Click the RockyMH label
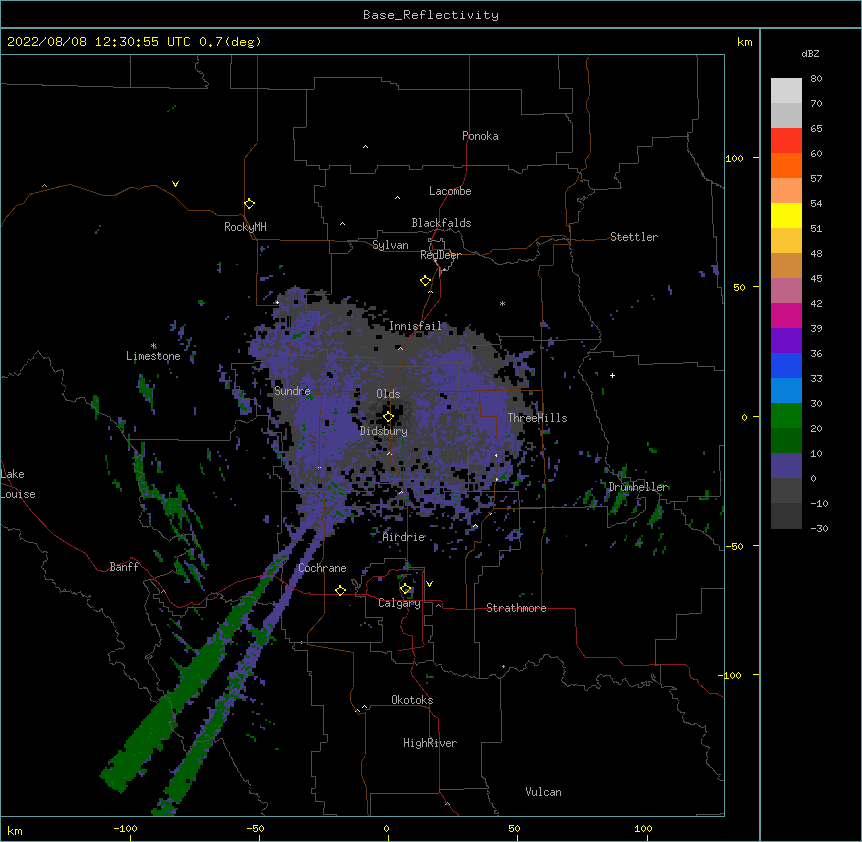The height and width of the screenshot is (842, 862). pyautogui.click(x=245, y=227)
